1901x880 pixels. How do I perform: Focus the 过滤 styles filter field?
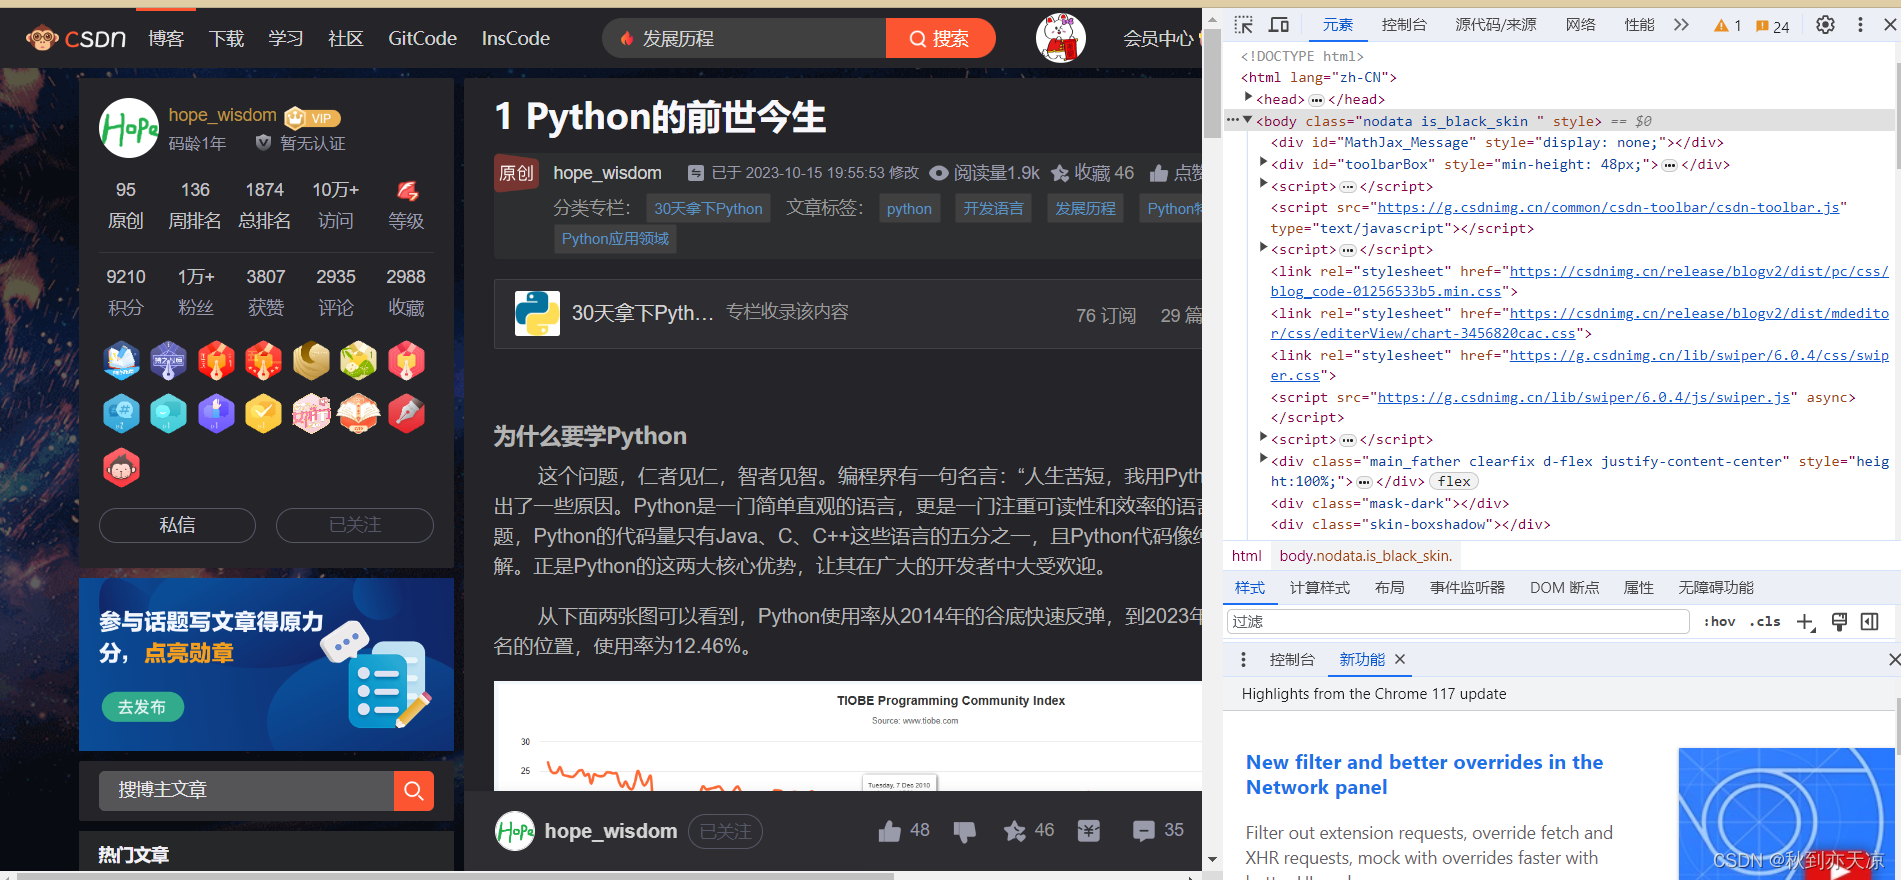coord(1457,622)
